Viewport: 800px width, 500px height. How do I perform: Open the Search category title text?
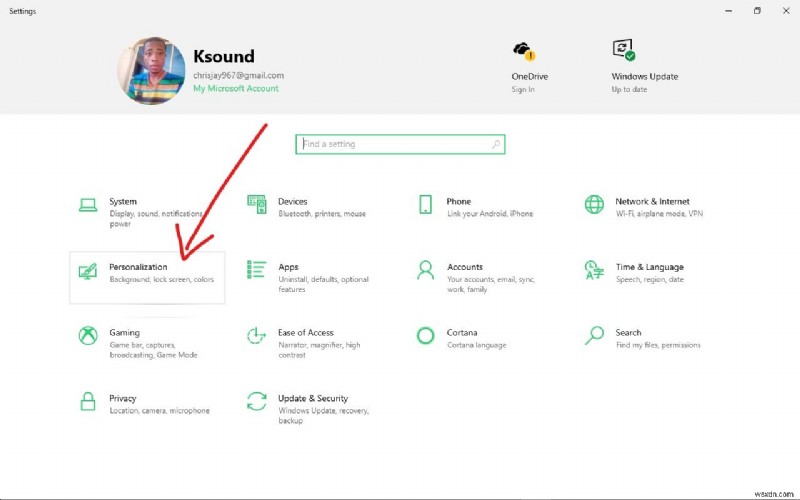[628, 333]
